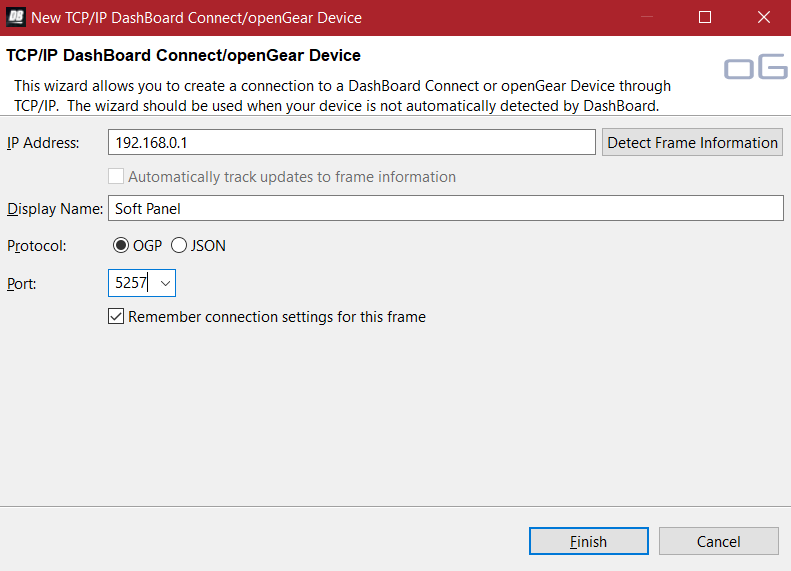
Task: Expand the Port dropdown arrow
Action: [166, 284]
